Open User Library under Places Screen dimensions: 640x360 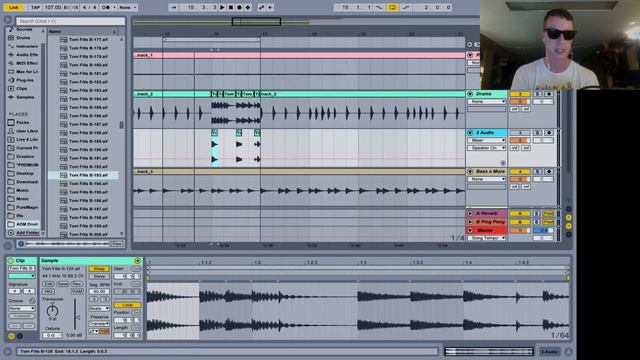tap(27, 131)
